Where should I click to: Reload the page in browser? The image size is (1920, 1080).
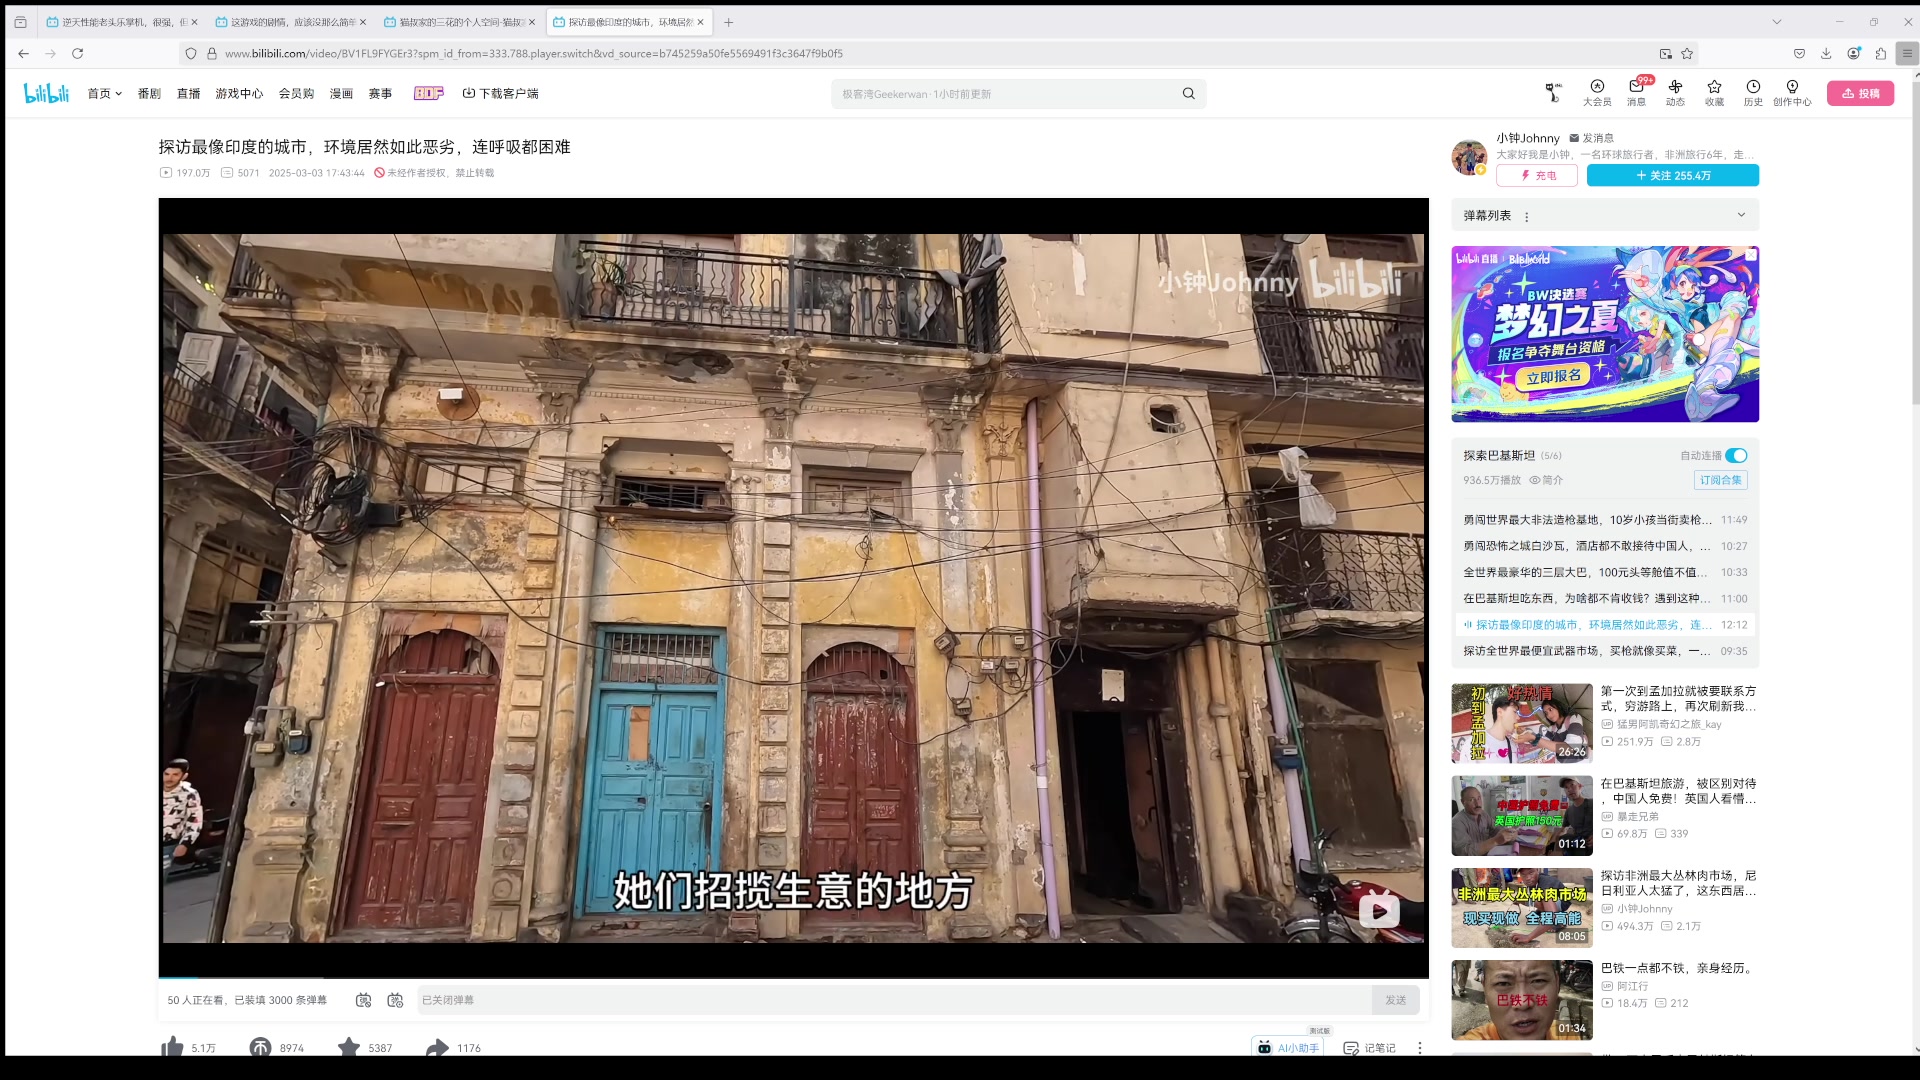(77, 53)
